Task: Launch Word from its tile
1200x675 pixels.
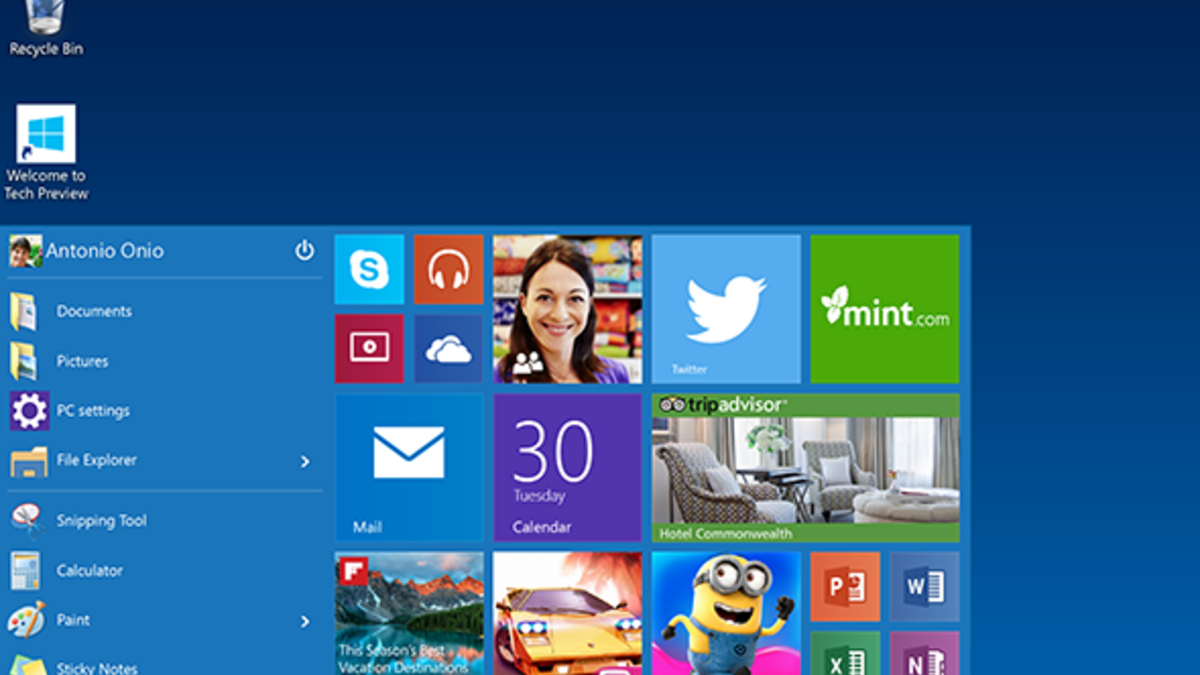Action: pos(925,586)
